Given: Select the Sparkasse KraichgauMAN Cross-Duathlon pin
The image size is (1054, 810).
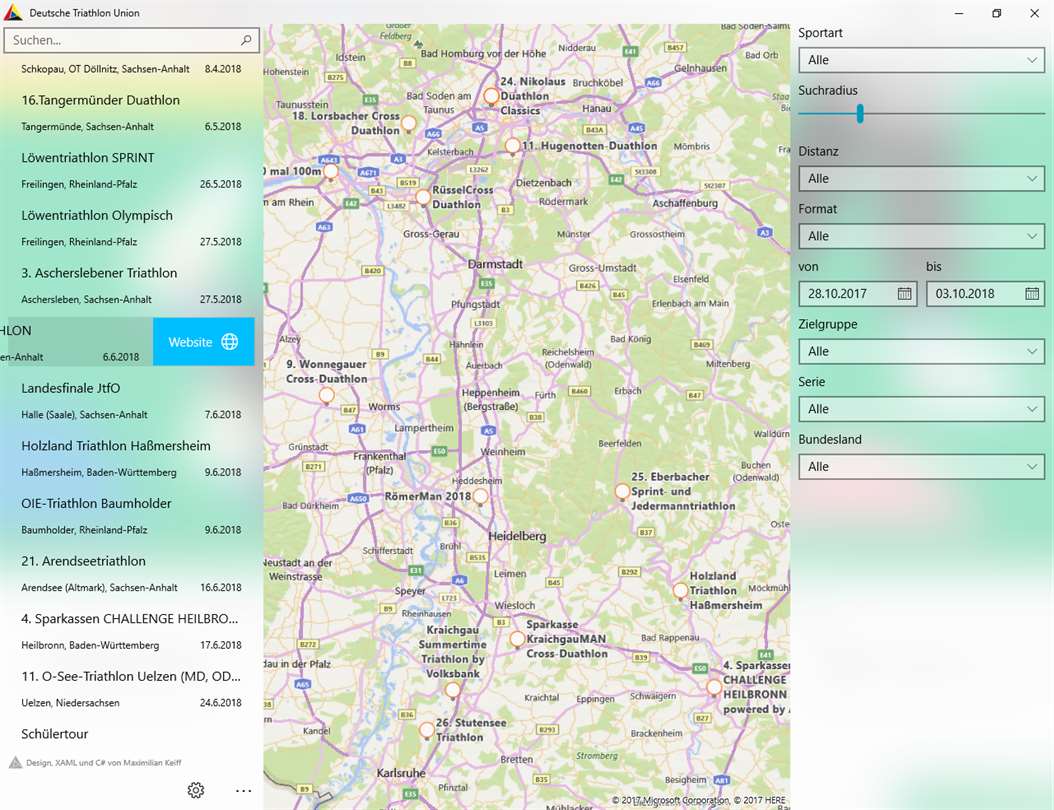Looking at the screenshot, I should tap(517, 639).
